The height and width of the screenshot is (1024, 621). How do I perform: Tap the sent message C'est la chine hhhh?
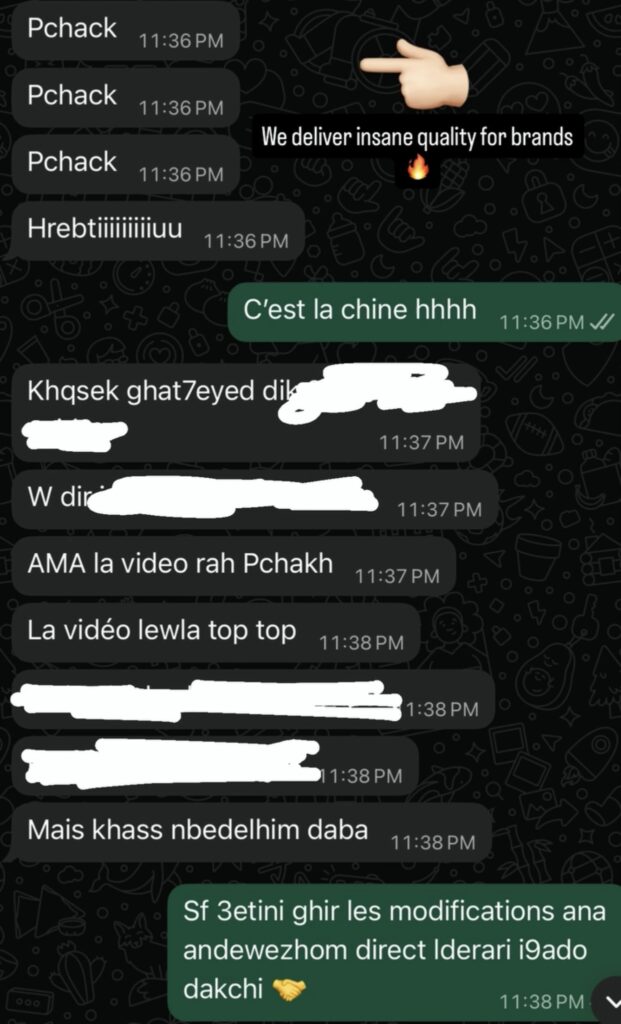(x=424, y=312)
